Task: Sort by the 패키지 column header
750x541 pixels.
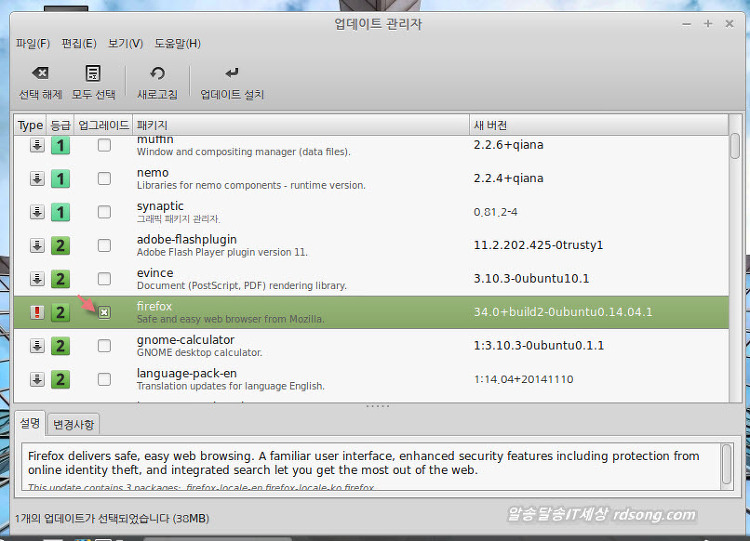Action: click(300, 125)
